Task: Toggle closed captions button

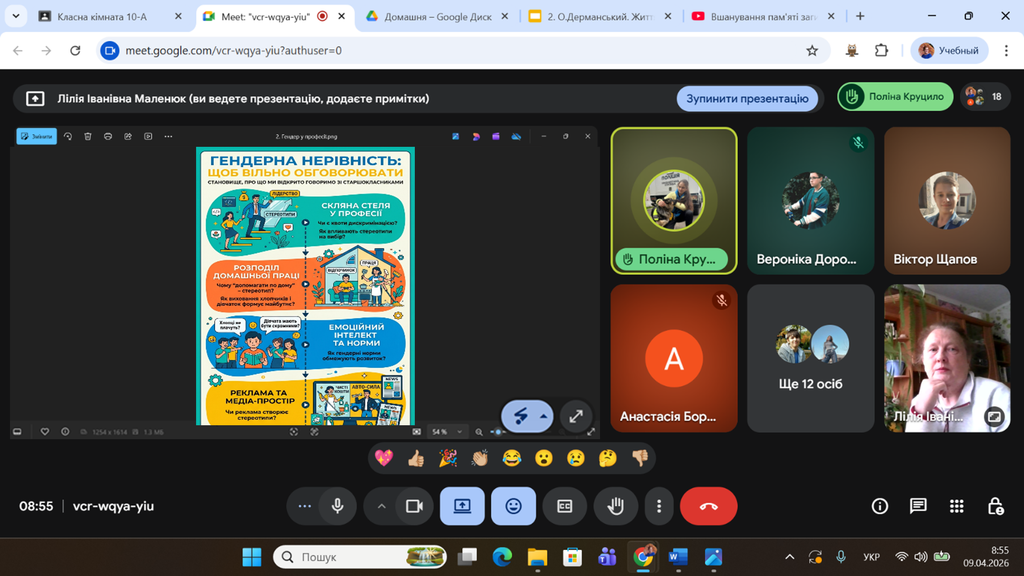Action: point(564,506)
